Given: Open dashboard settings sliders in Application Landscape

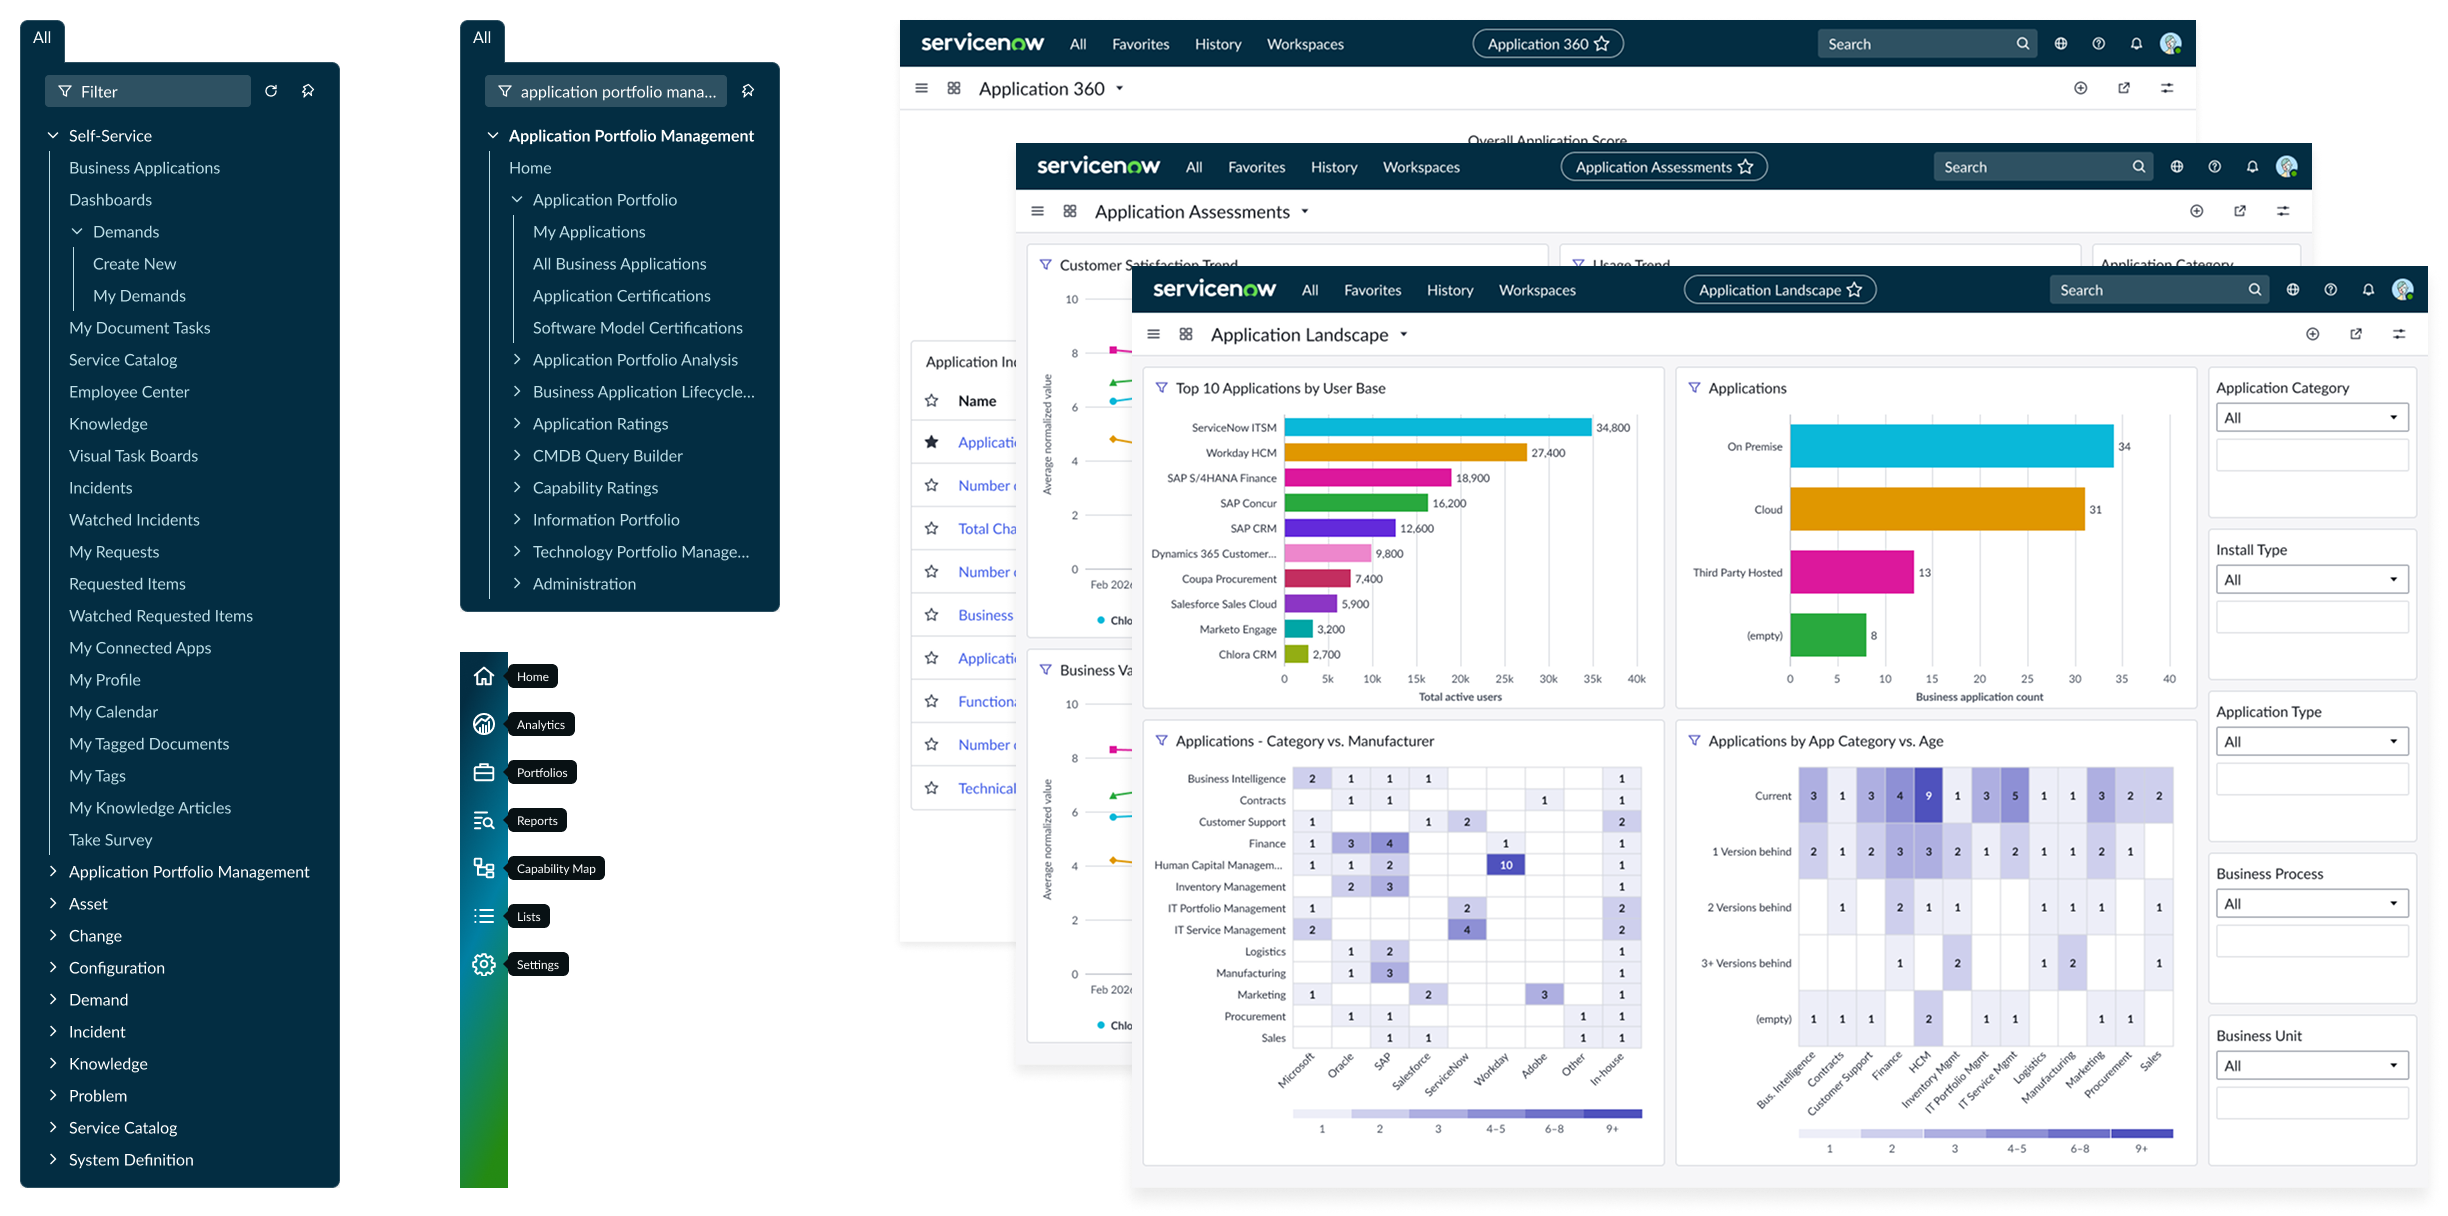Looking at the screenshot, I should point(2399,334).
